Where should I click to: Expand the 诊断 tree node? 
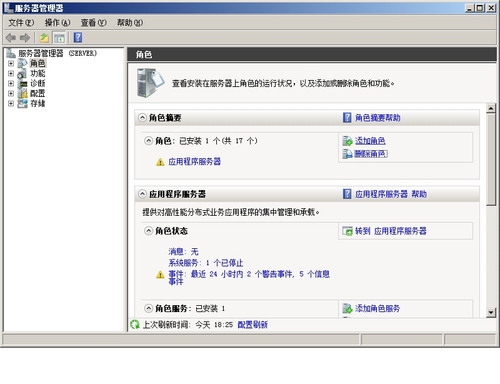(x=11, y=83)
